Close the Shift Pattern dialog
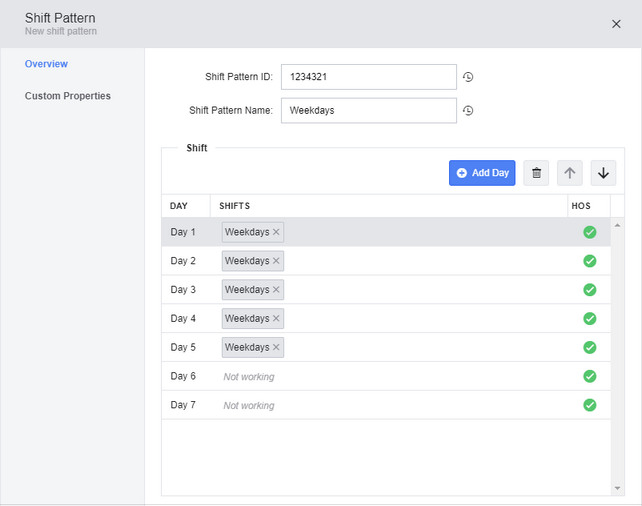642x506 pixels. pos(616,24)
